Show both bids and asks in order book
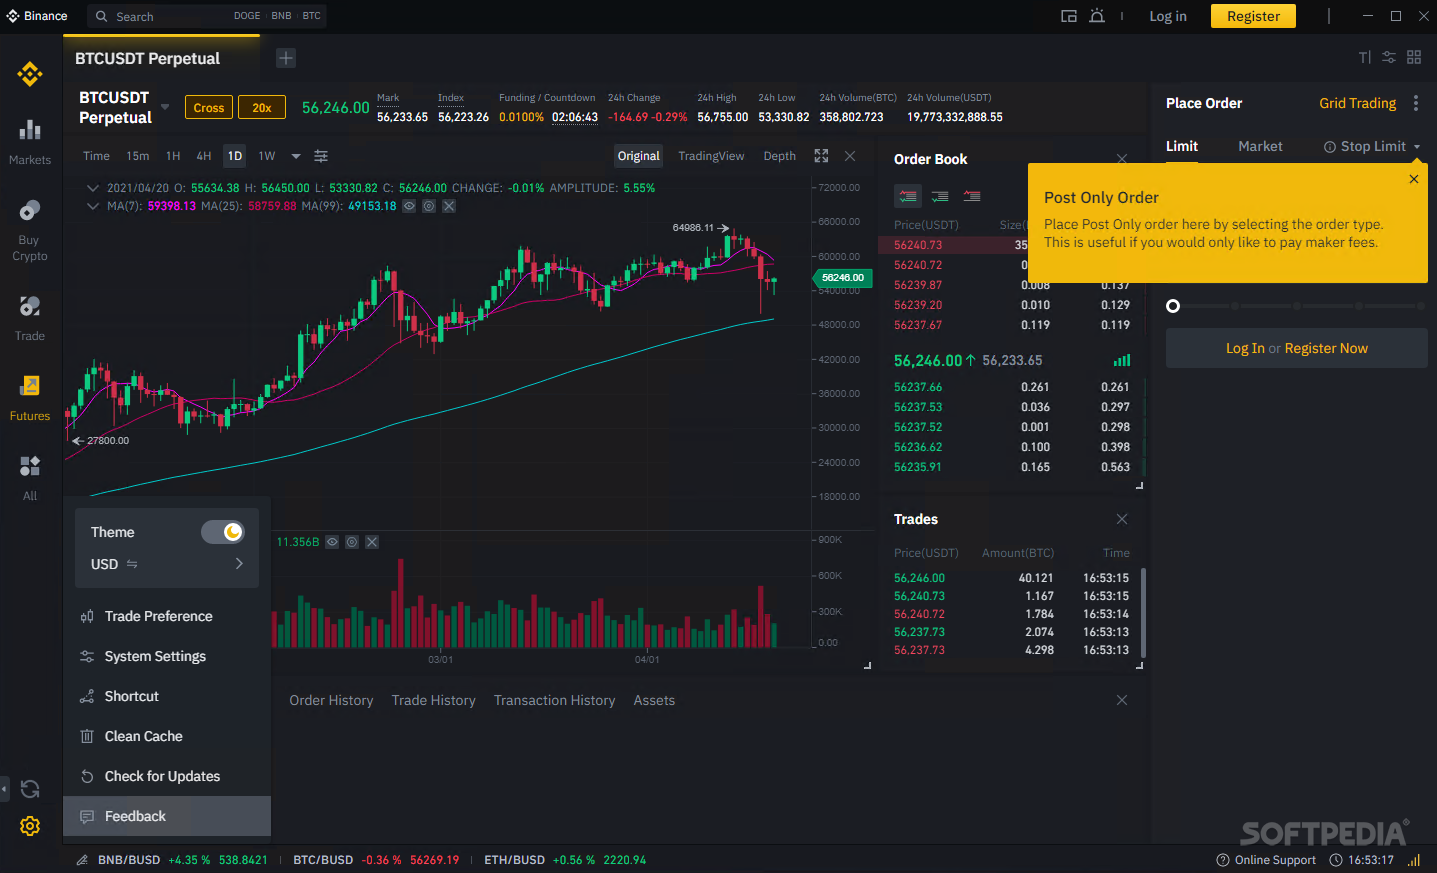 (x=907, y=196)
